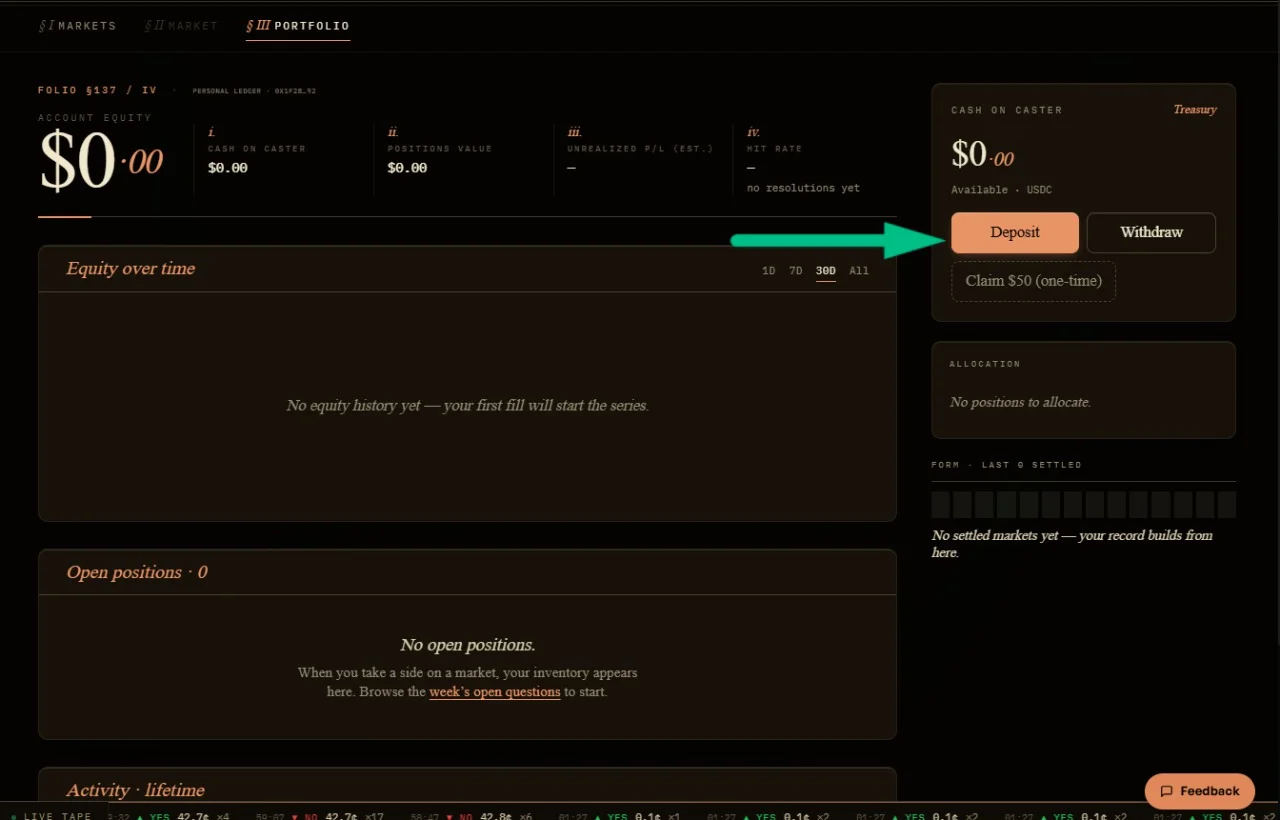Open the § II Market tab
The width and height of the screenshot is (1280, 820).
[181, 26]
